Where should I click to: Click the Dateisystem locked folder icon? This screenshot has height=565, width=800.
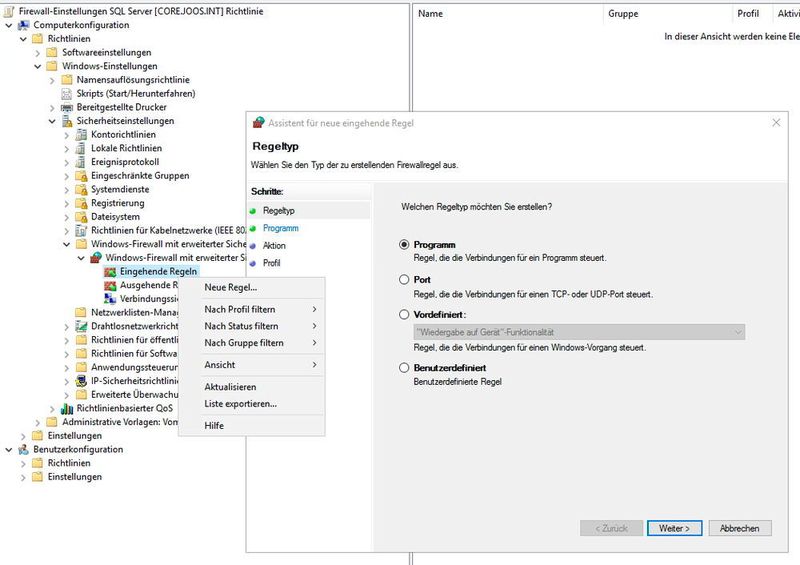[81, 217]
